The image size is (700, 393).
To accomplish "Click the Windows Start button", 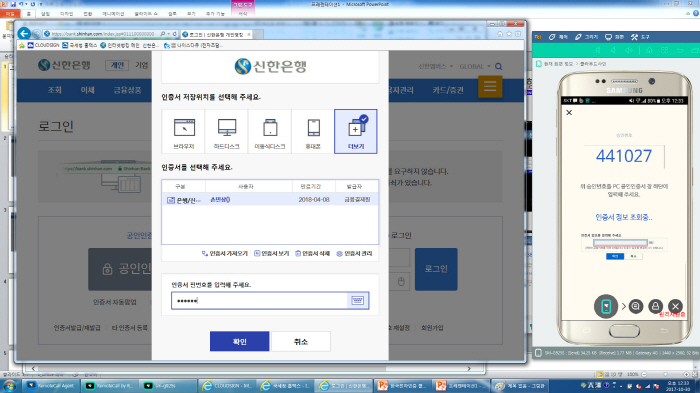I will point(9,385).
